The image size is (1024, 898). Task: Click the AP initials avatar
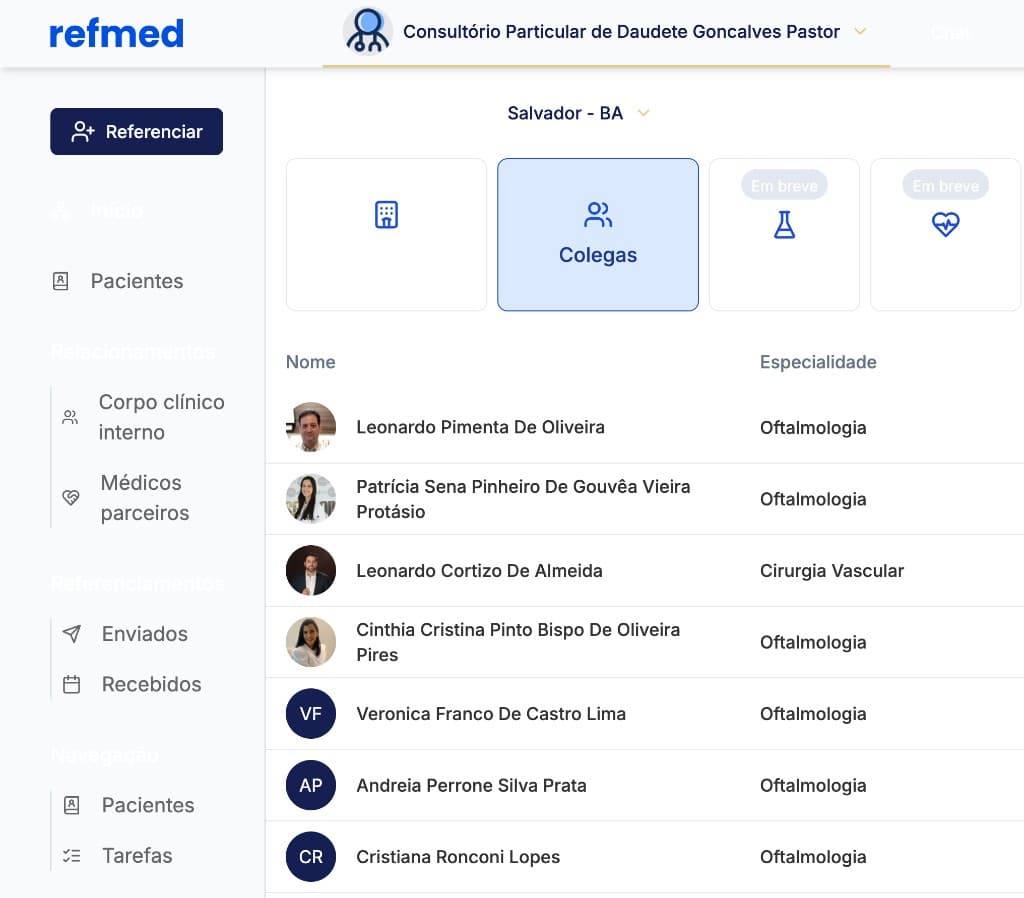[x=311, y=785]
